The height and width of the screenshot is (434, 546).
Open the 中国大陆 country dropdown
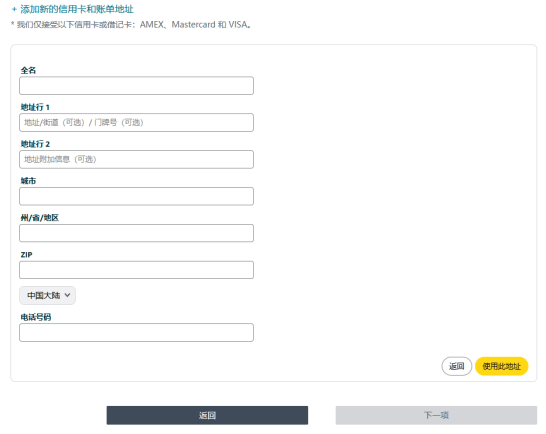tap(47, 295)
